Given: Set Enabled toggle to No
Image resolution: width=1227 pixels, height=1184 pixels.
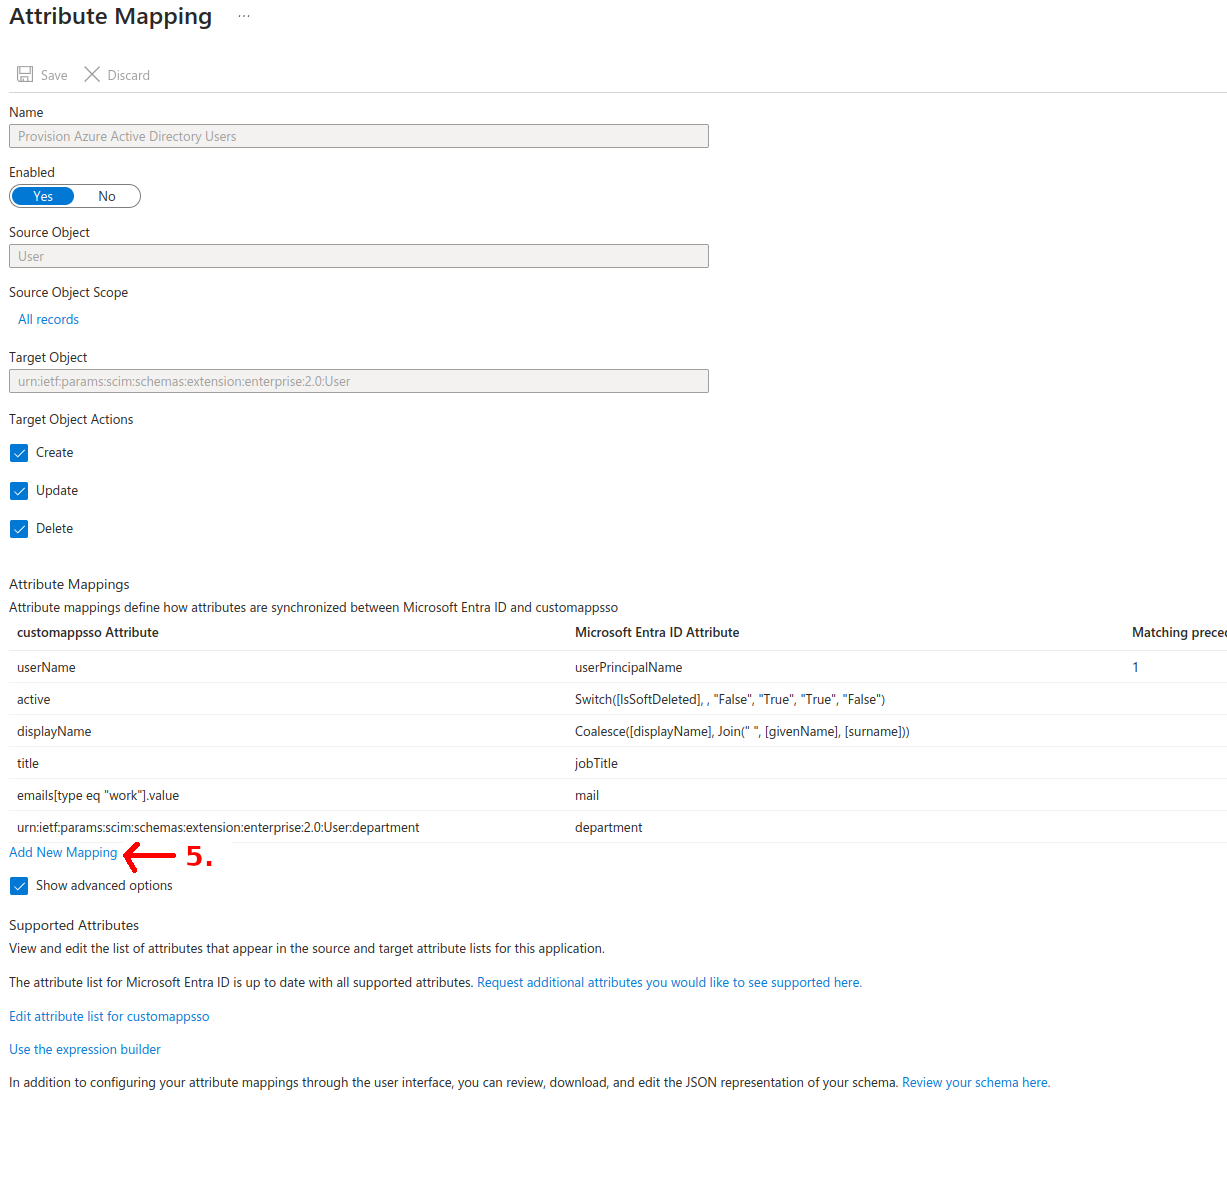Looking at the screenshot, I should point(107,197).
